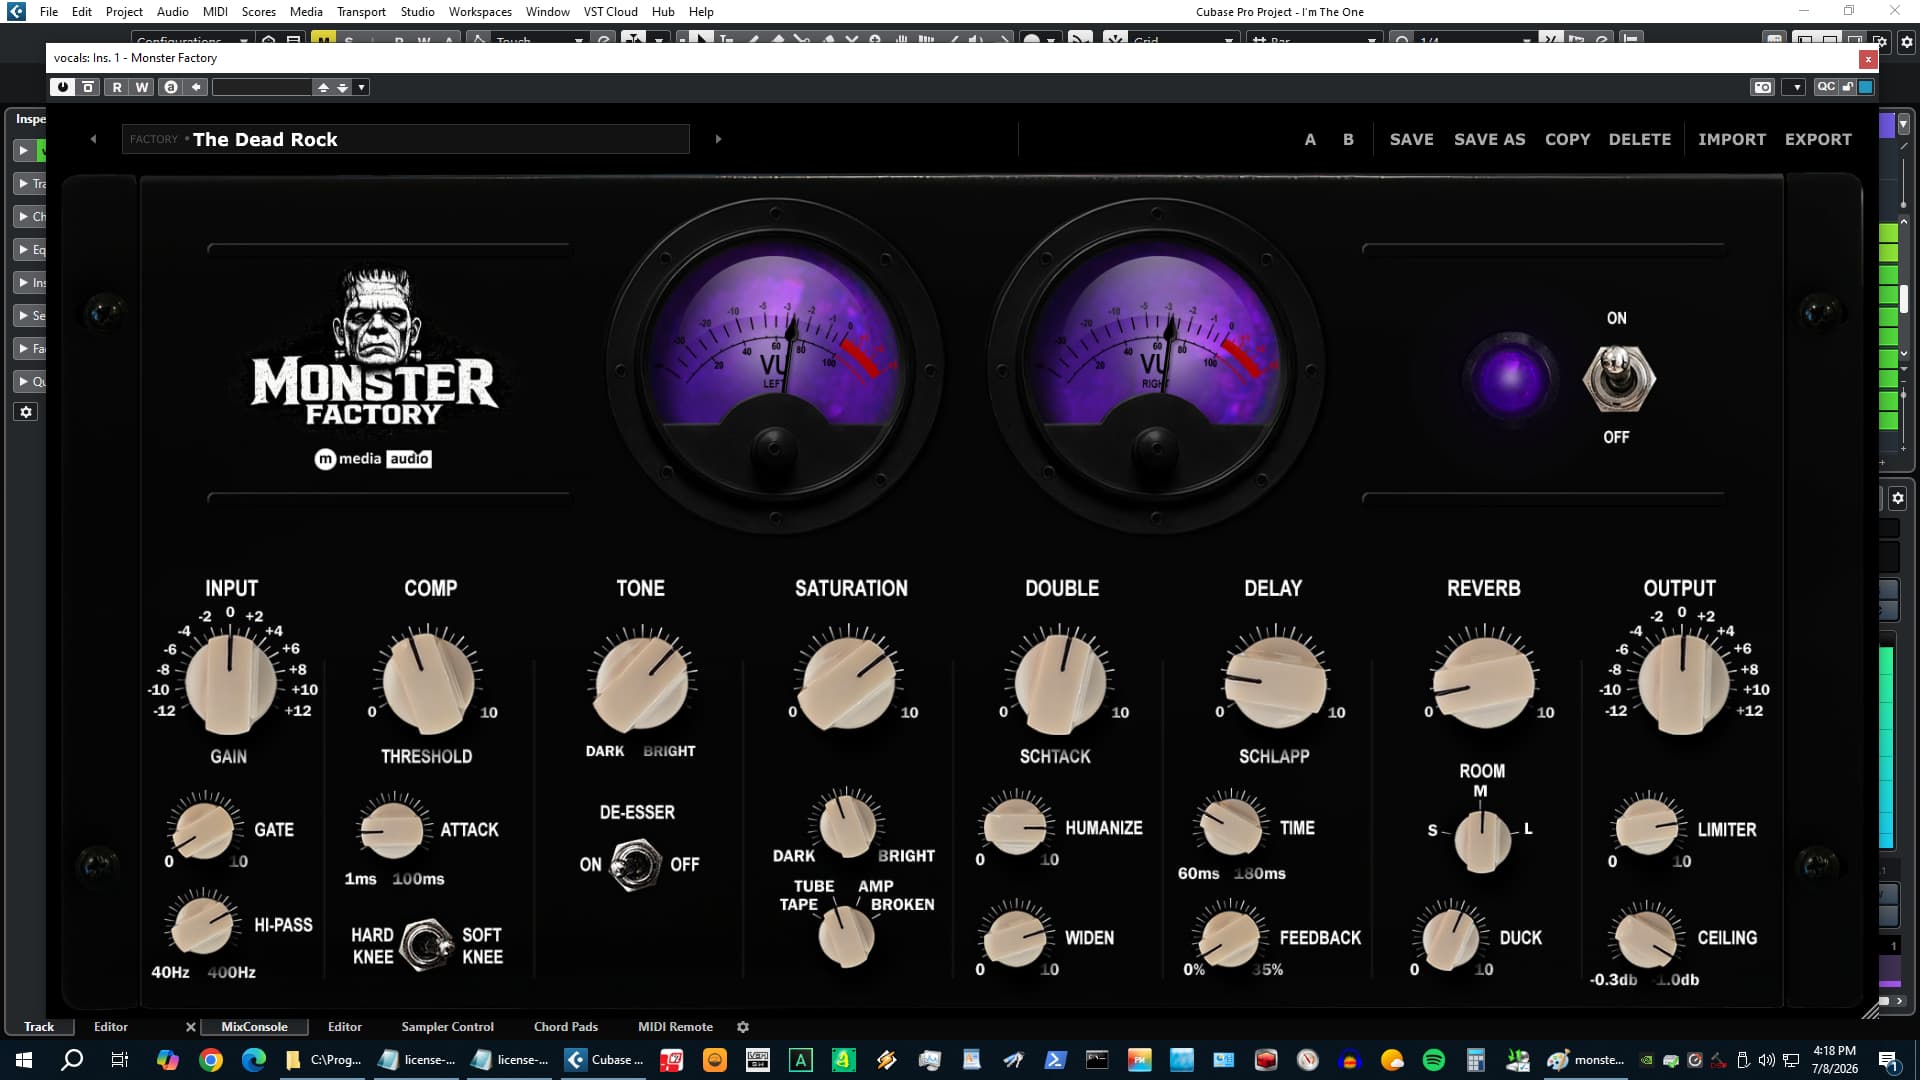
Task: Click the DELETE preset button
Action: click(1639, 139)
